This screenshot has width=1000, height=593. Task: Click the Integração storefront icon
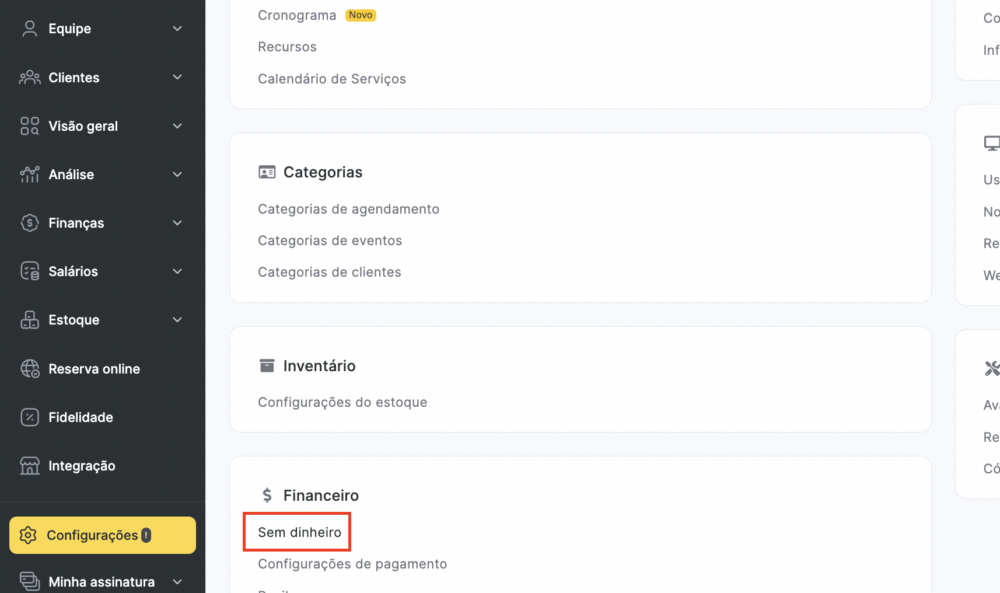(x=29, y=465)
